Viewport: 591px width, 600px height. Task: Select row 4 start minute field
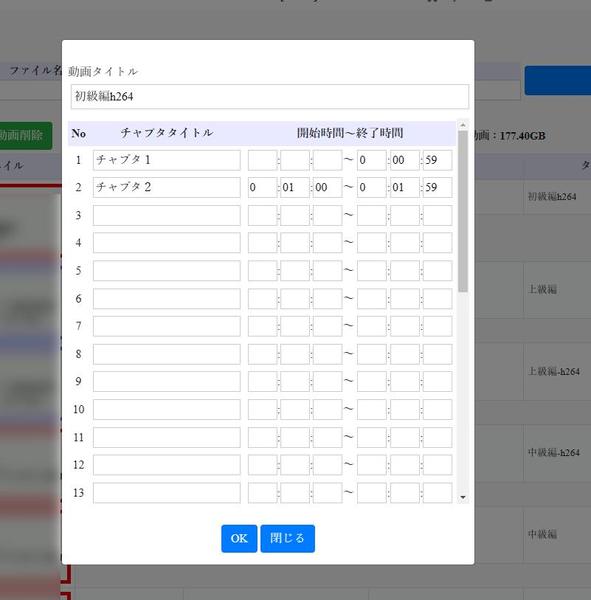pos(295,243)
